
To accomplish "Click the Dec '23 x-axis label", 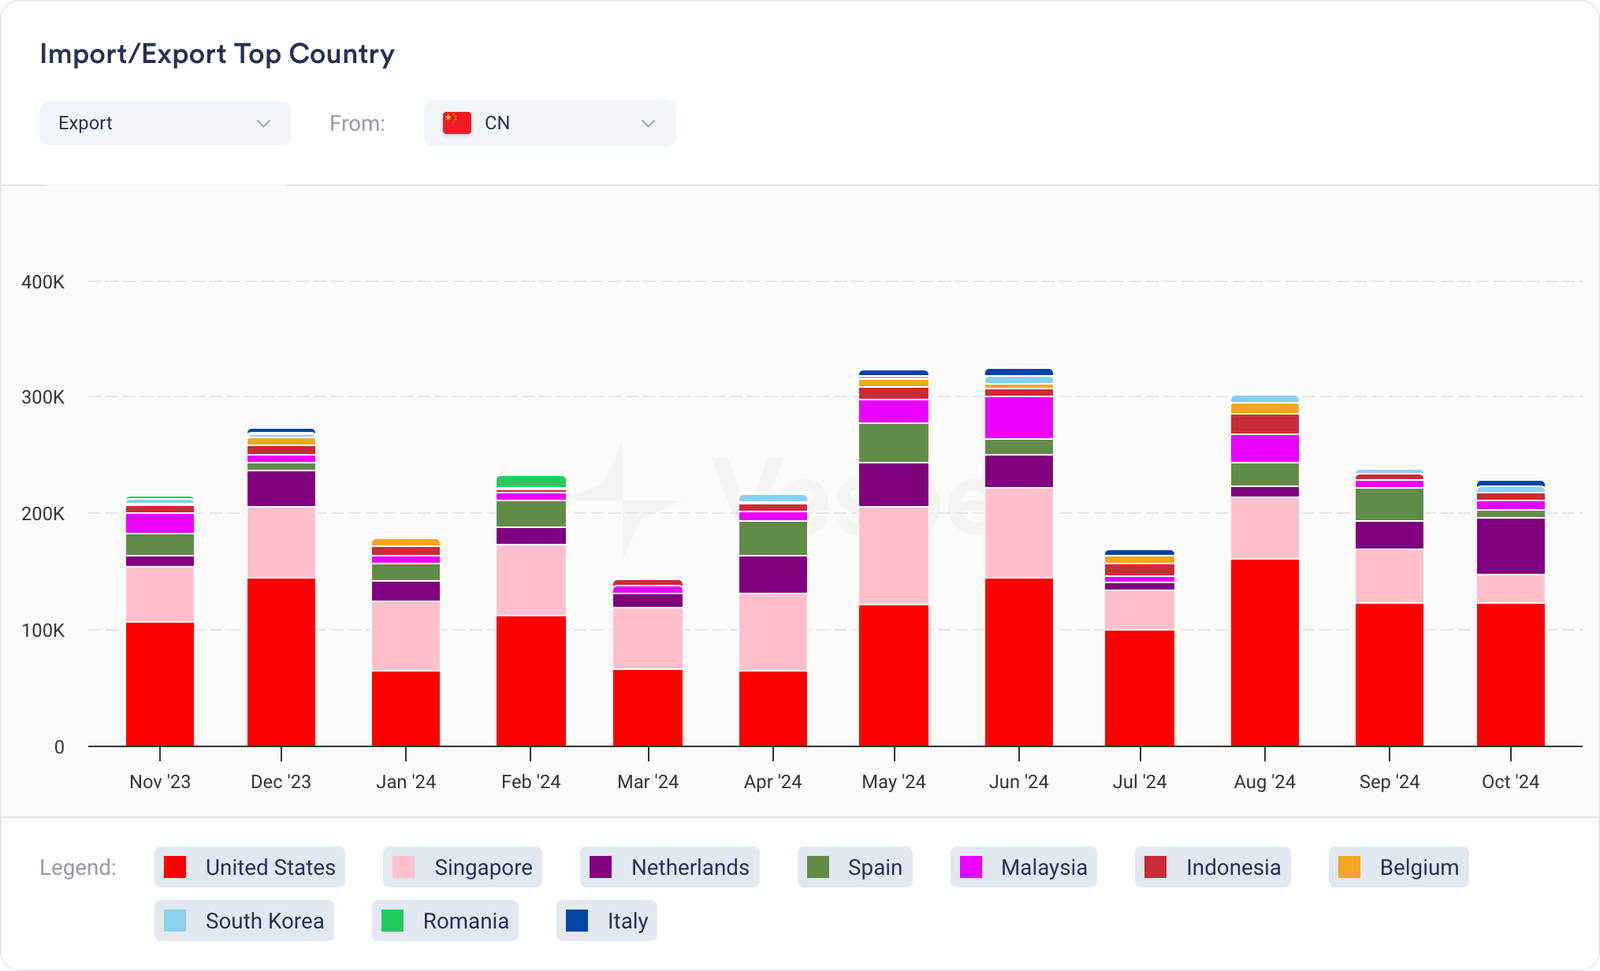I will [x=281, y=782].
